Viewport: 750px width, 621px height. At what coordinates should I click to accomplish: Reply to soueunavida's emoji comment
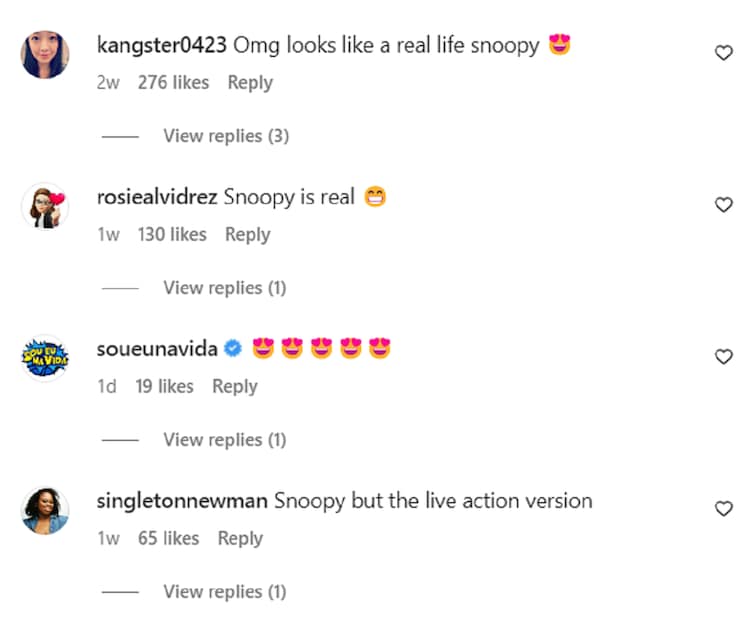tap(235, 387)
